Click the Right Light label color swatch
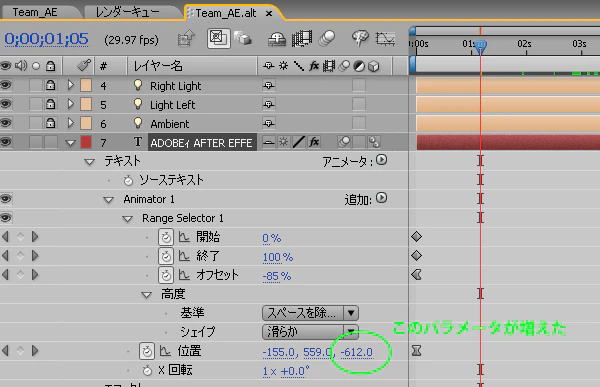600x387 pixels. 86,85
